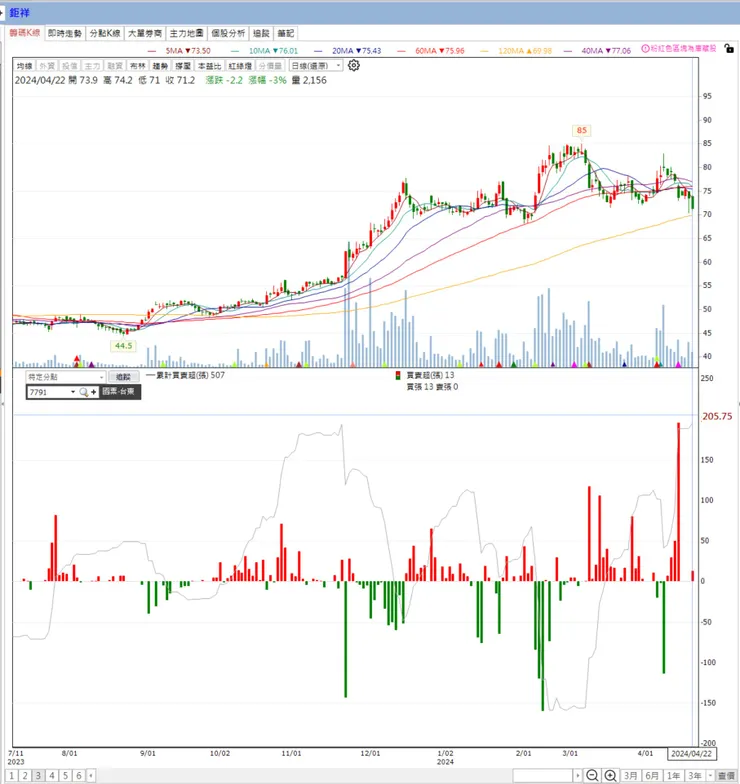The width and height of the screenshot is (740, 784).
Task: Select page 1 at bottom left
Action: click(x=11, y=776)
